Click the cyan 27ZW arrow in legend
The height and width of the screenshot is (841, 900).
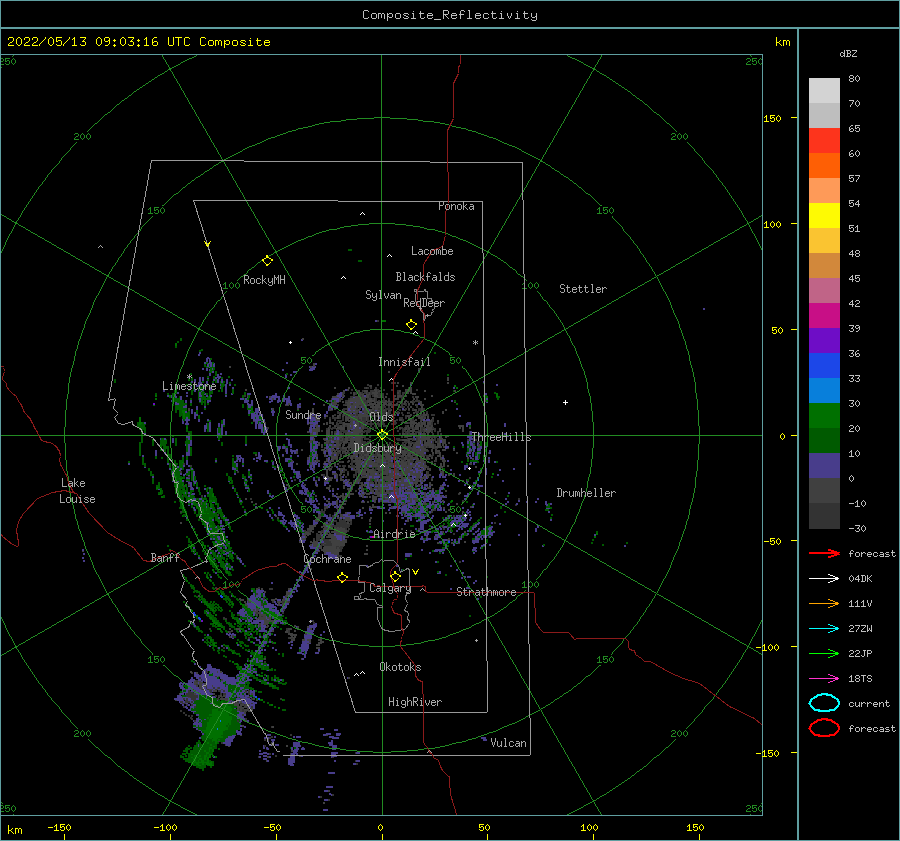point(824,629)
